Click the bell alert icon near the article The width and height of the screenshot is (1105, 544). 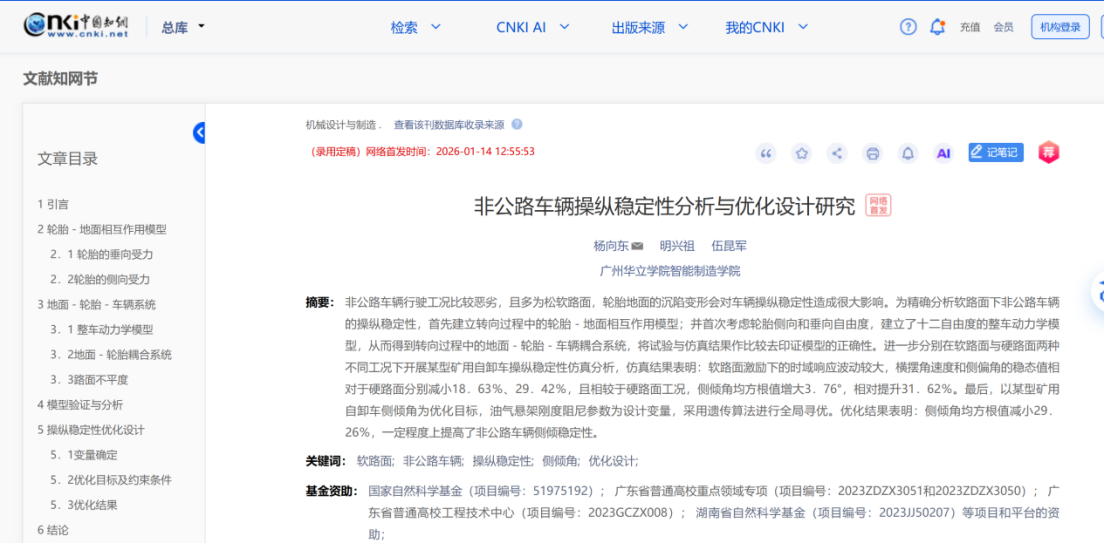pyautogui.click(x=907, y=153)
